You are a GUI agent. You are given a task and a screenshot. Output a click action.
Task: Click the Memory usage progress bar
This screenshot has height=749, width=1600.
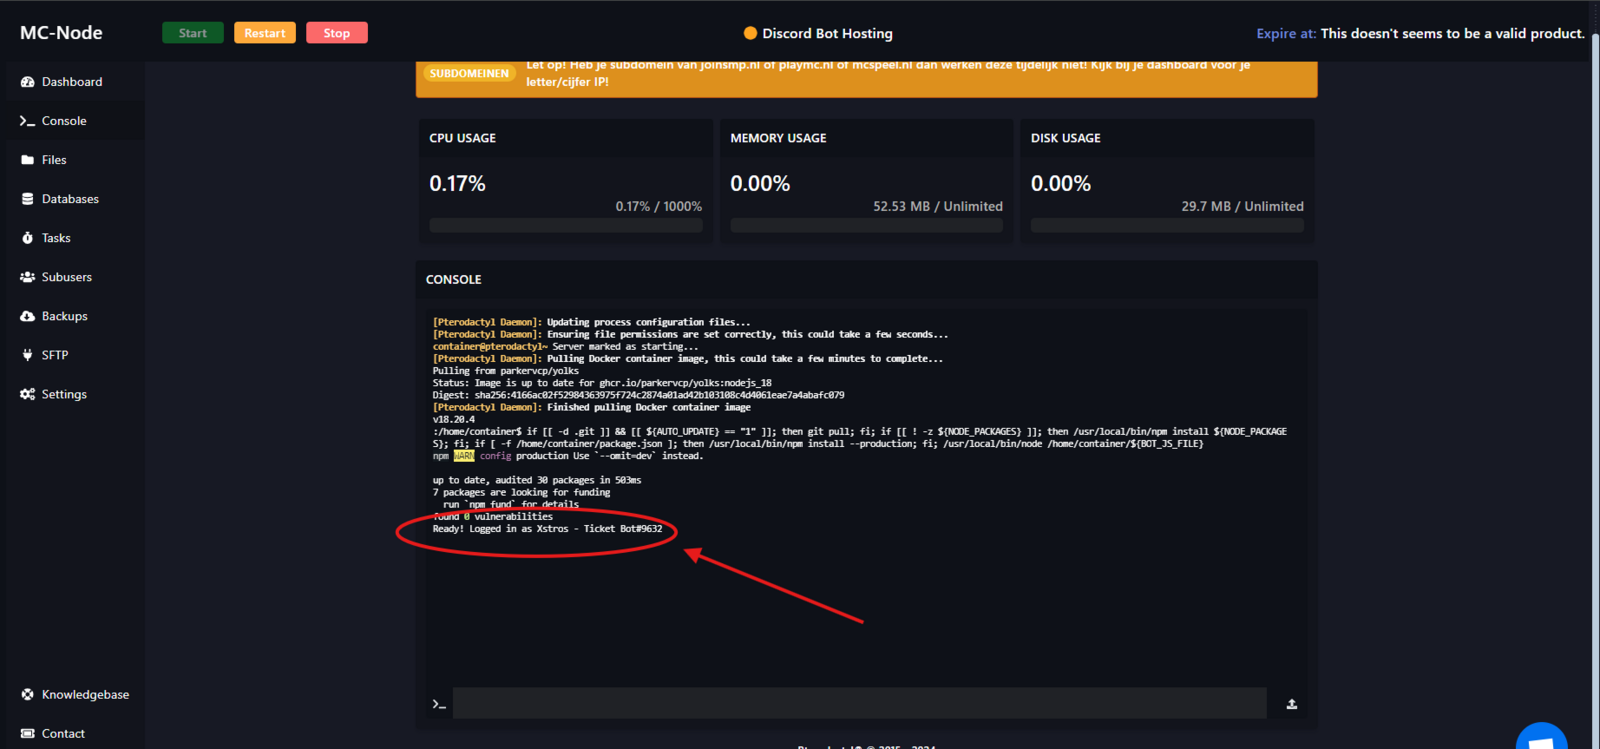tap(866, 226)
